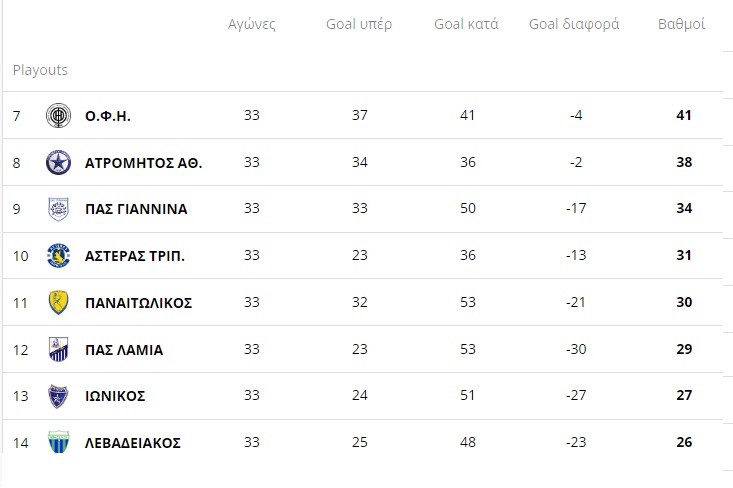Click the Goal διαφορά column header

(574, 24)
